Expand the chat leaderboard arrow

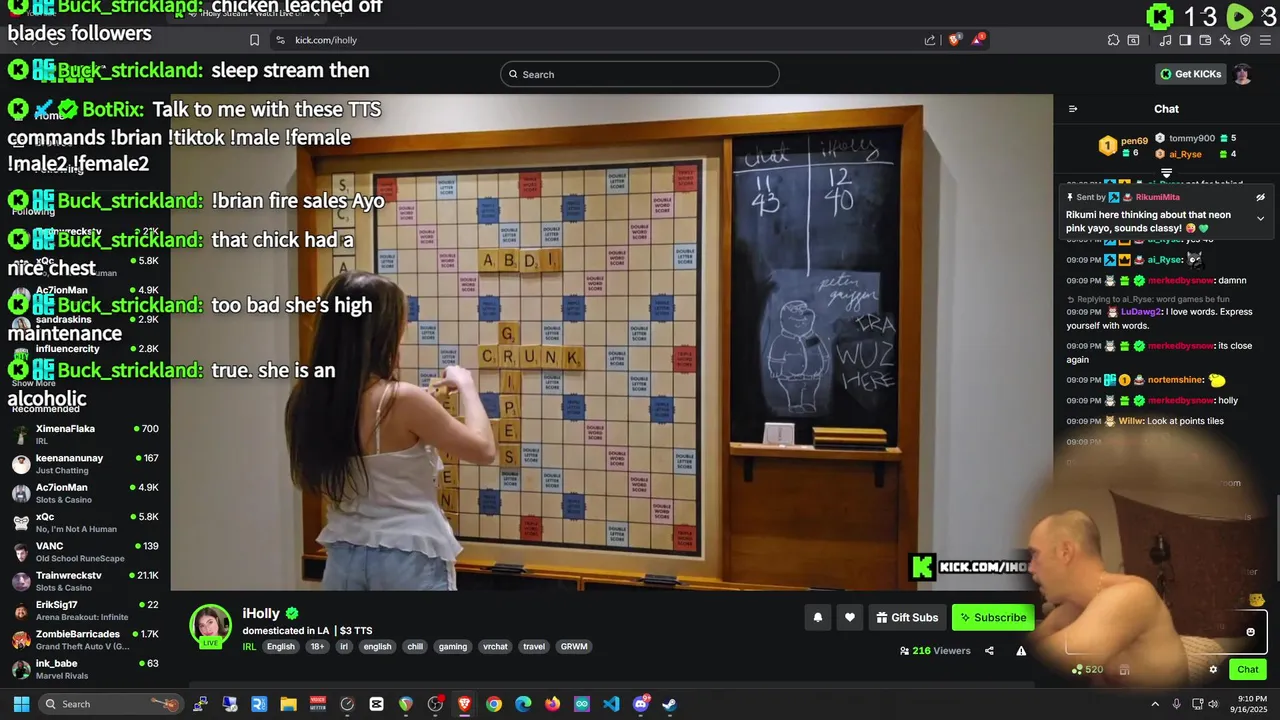click(1166, 173)
